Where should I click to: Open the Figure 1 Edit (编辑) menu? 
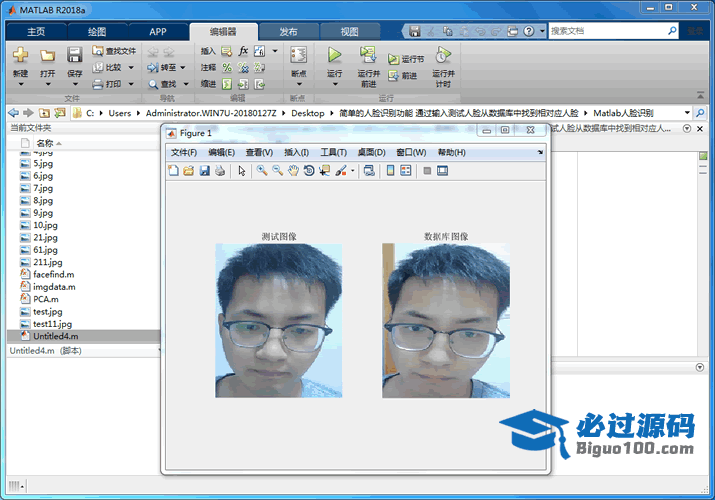tap(222, 152)
